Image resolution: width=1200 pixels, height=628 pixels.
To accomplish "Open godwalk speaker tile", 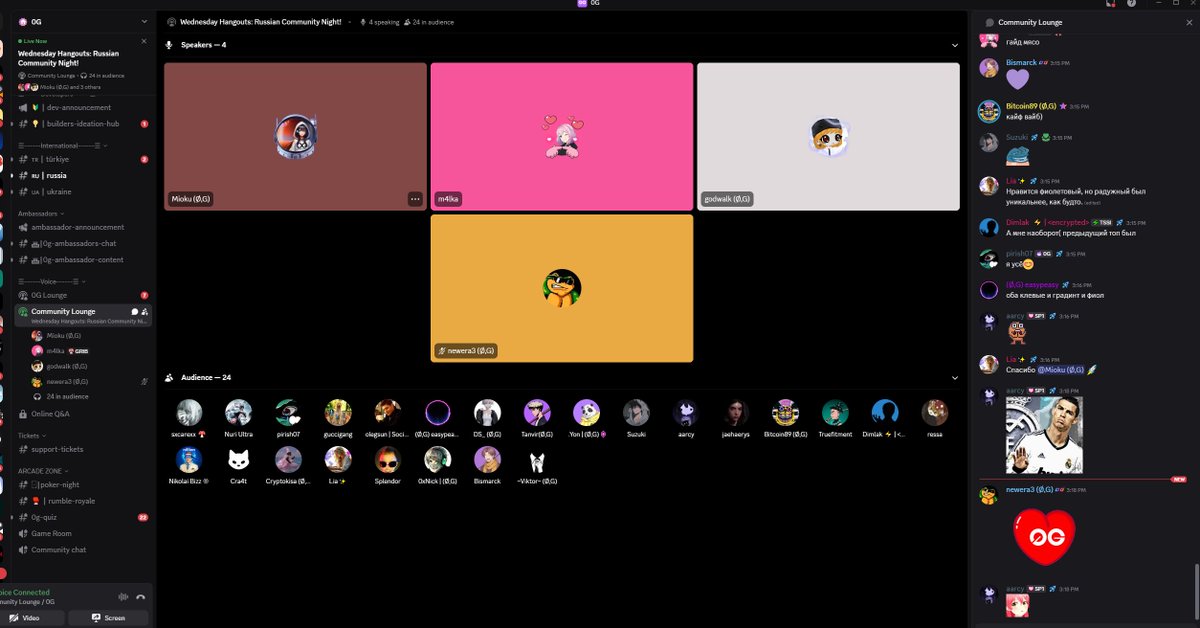I will click(x=828, y=137).
